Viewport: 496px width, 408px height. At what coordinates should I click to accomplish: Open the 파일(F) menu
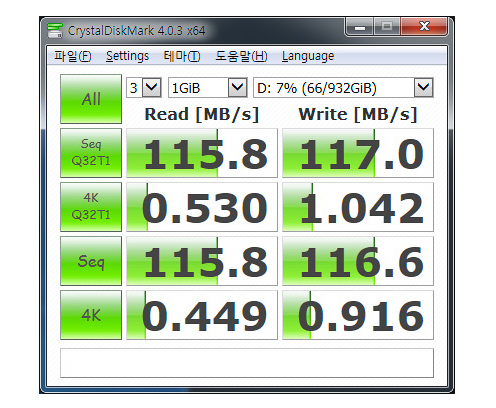point(73,56)
